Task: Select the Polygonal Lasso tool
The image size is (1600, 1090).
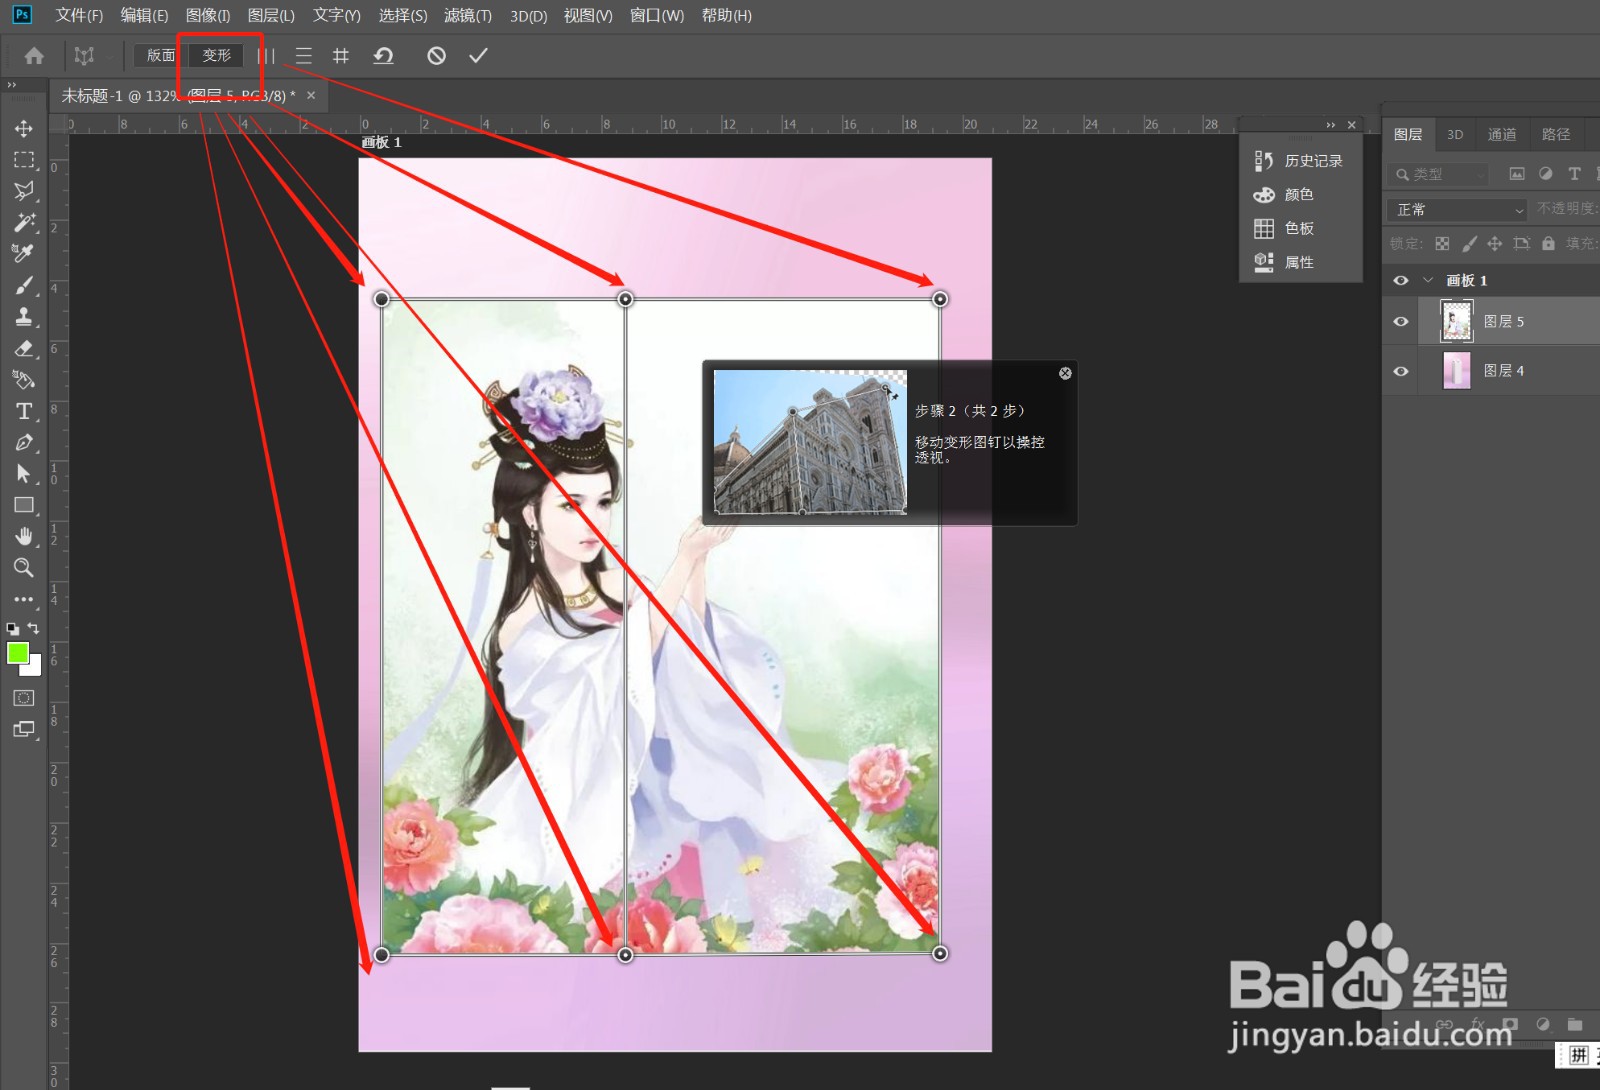Action: coord(24,191)
